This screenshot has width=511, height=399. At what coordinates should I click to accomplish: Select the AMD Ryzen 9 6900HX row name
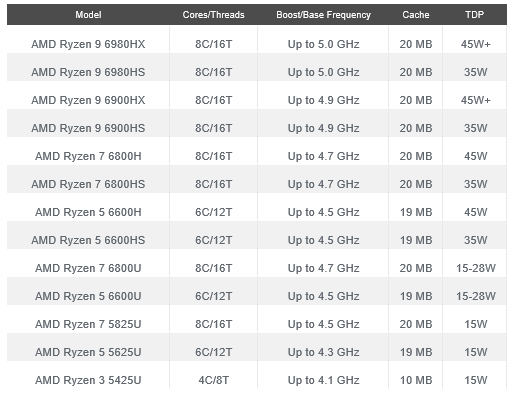click(88, 100)
